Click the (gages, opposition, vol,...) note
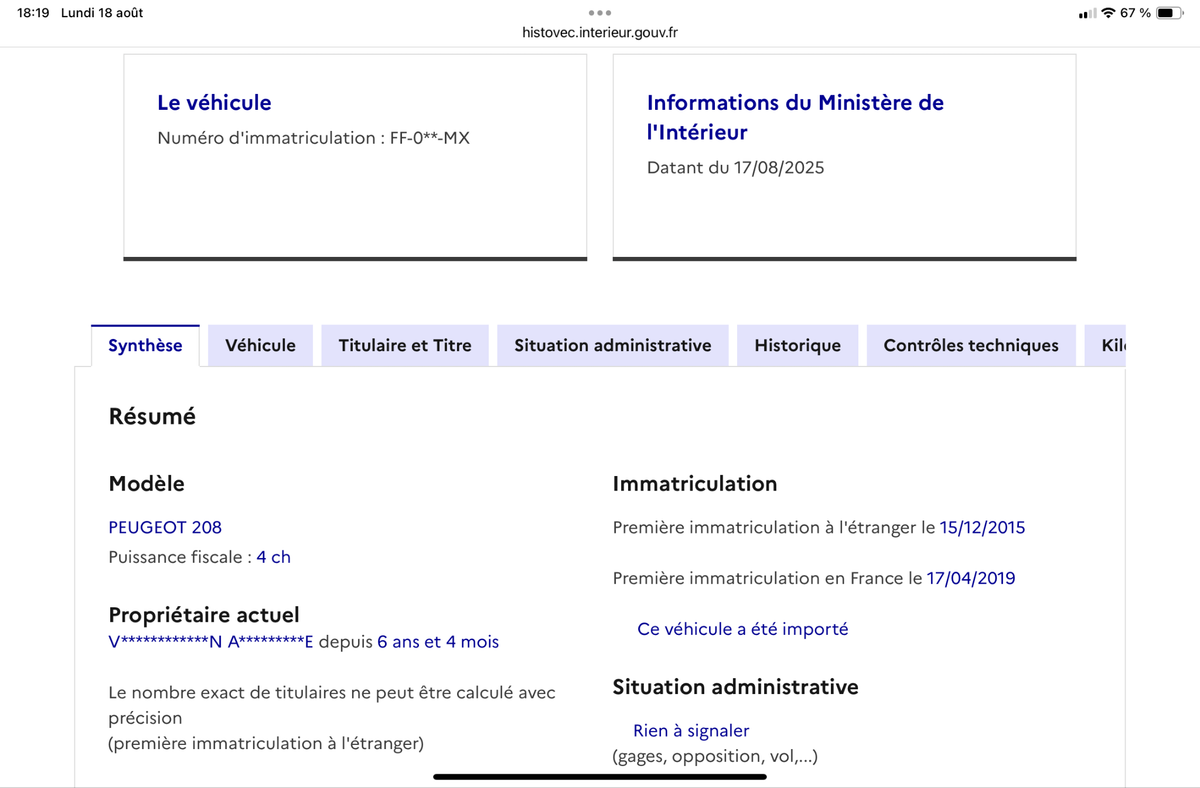 [715, 757]
